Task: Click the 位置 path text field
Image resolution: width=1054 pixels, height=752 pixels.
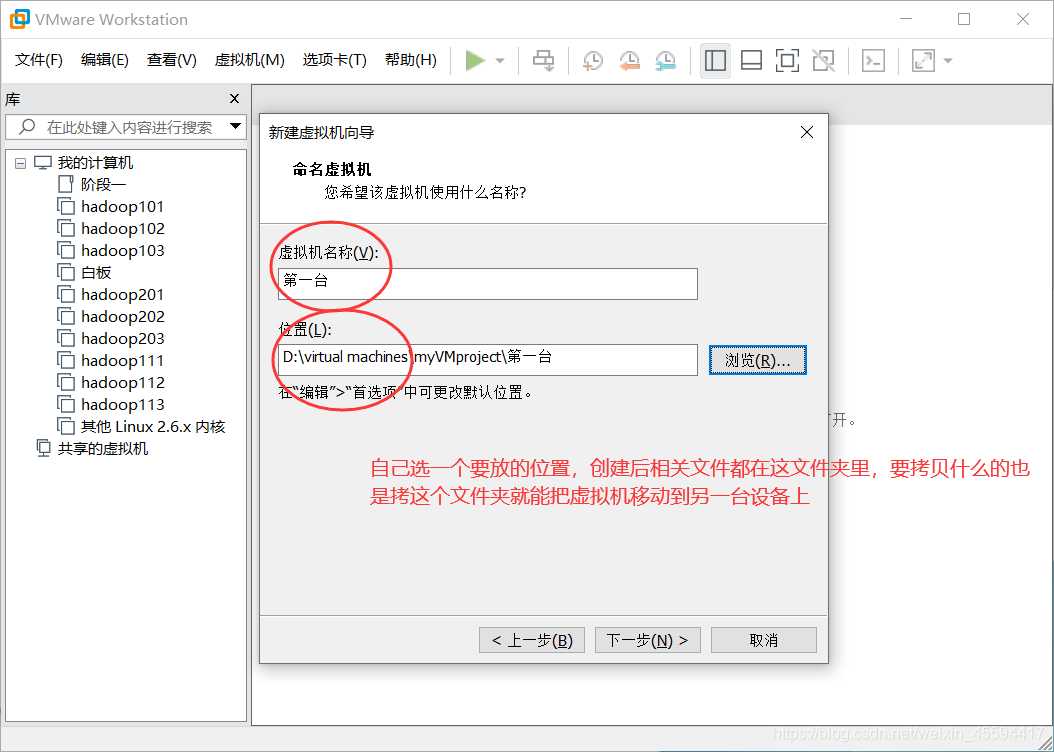Action: pyautogui.click(x=487, y=360)
